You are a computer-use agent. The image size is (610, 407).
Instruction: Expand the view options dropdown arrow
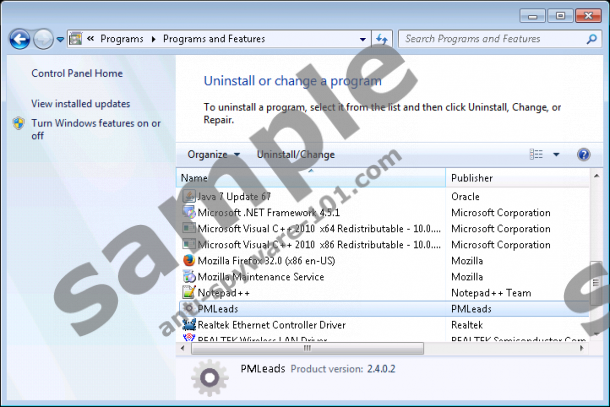(556, 155)
